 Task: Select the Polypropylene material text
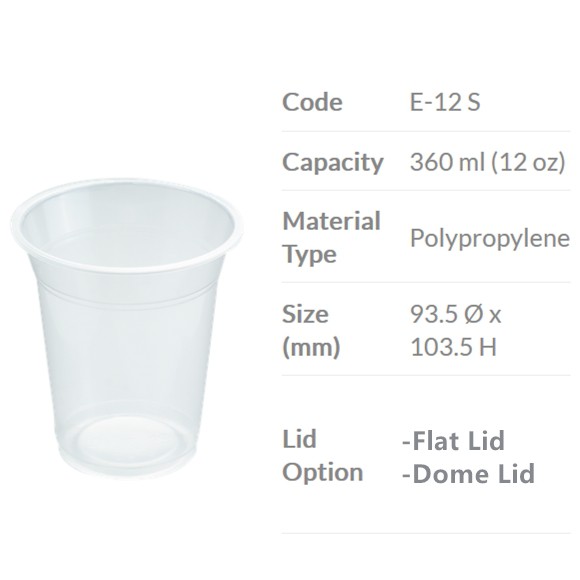(490, 239)
